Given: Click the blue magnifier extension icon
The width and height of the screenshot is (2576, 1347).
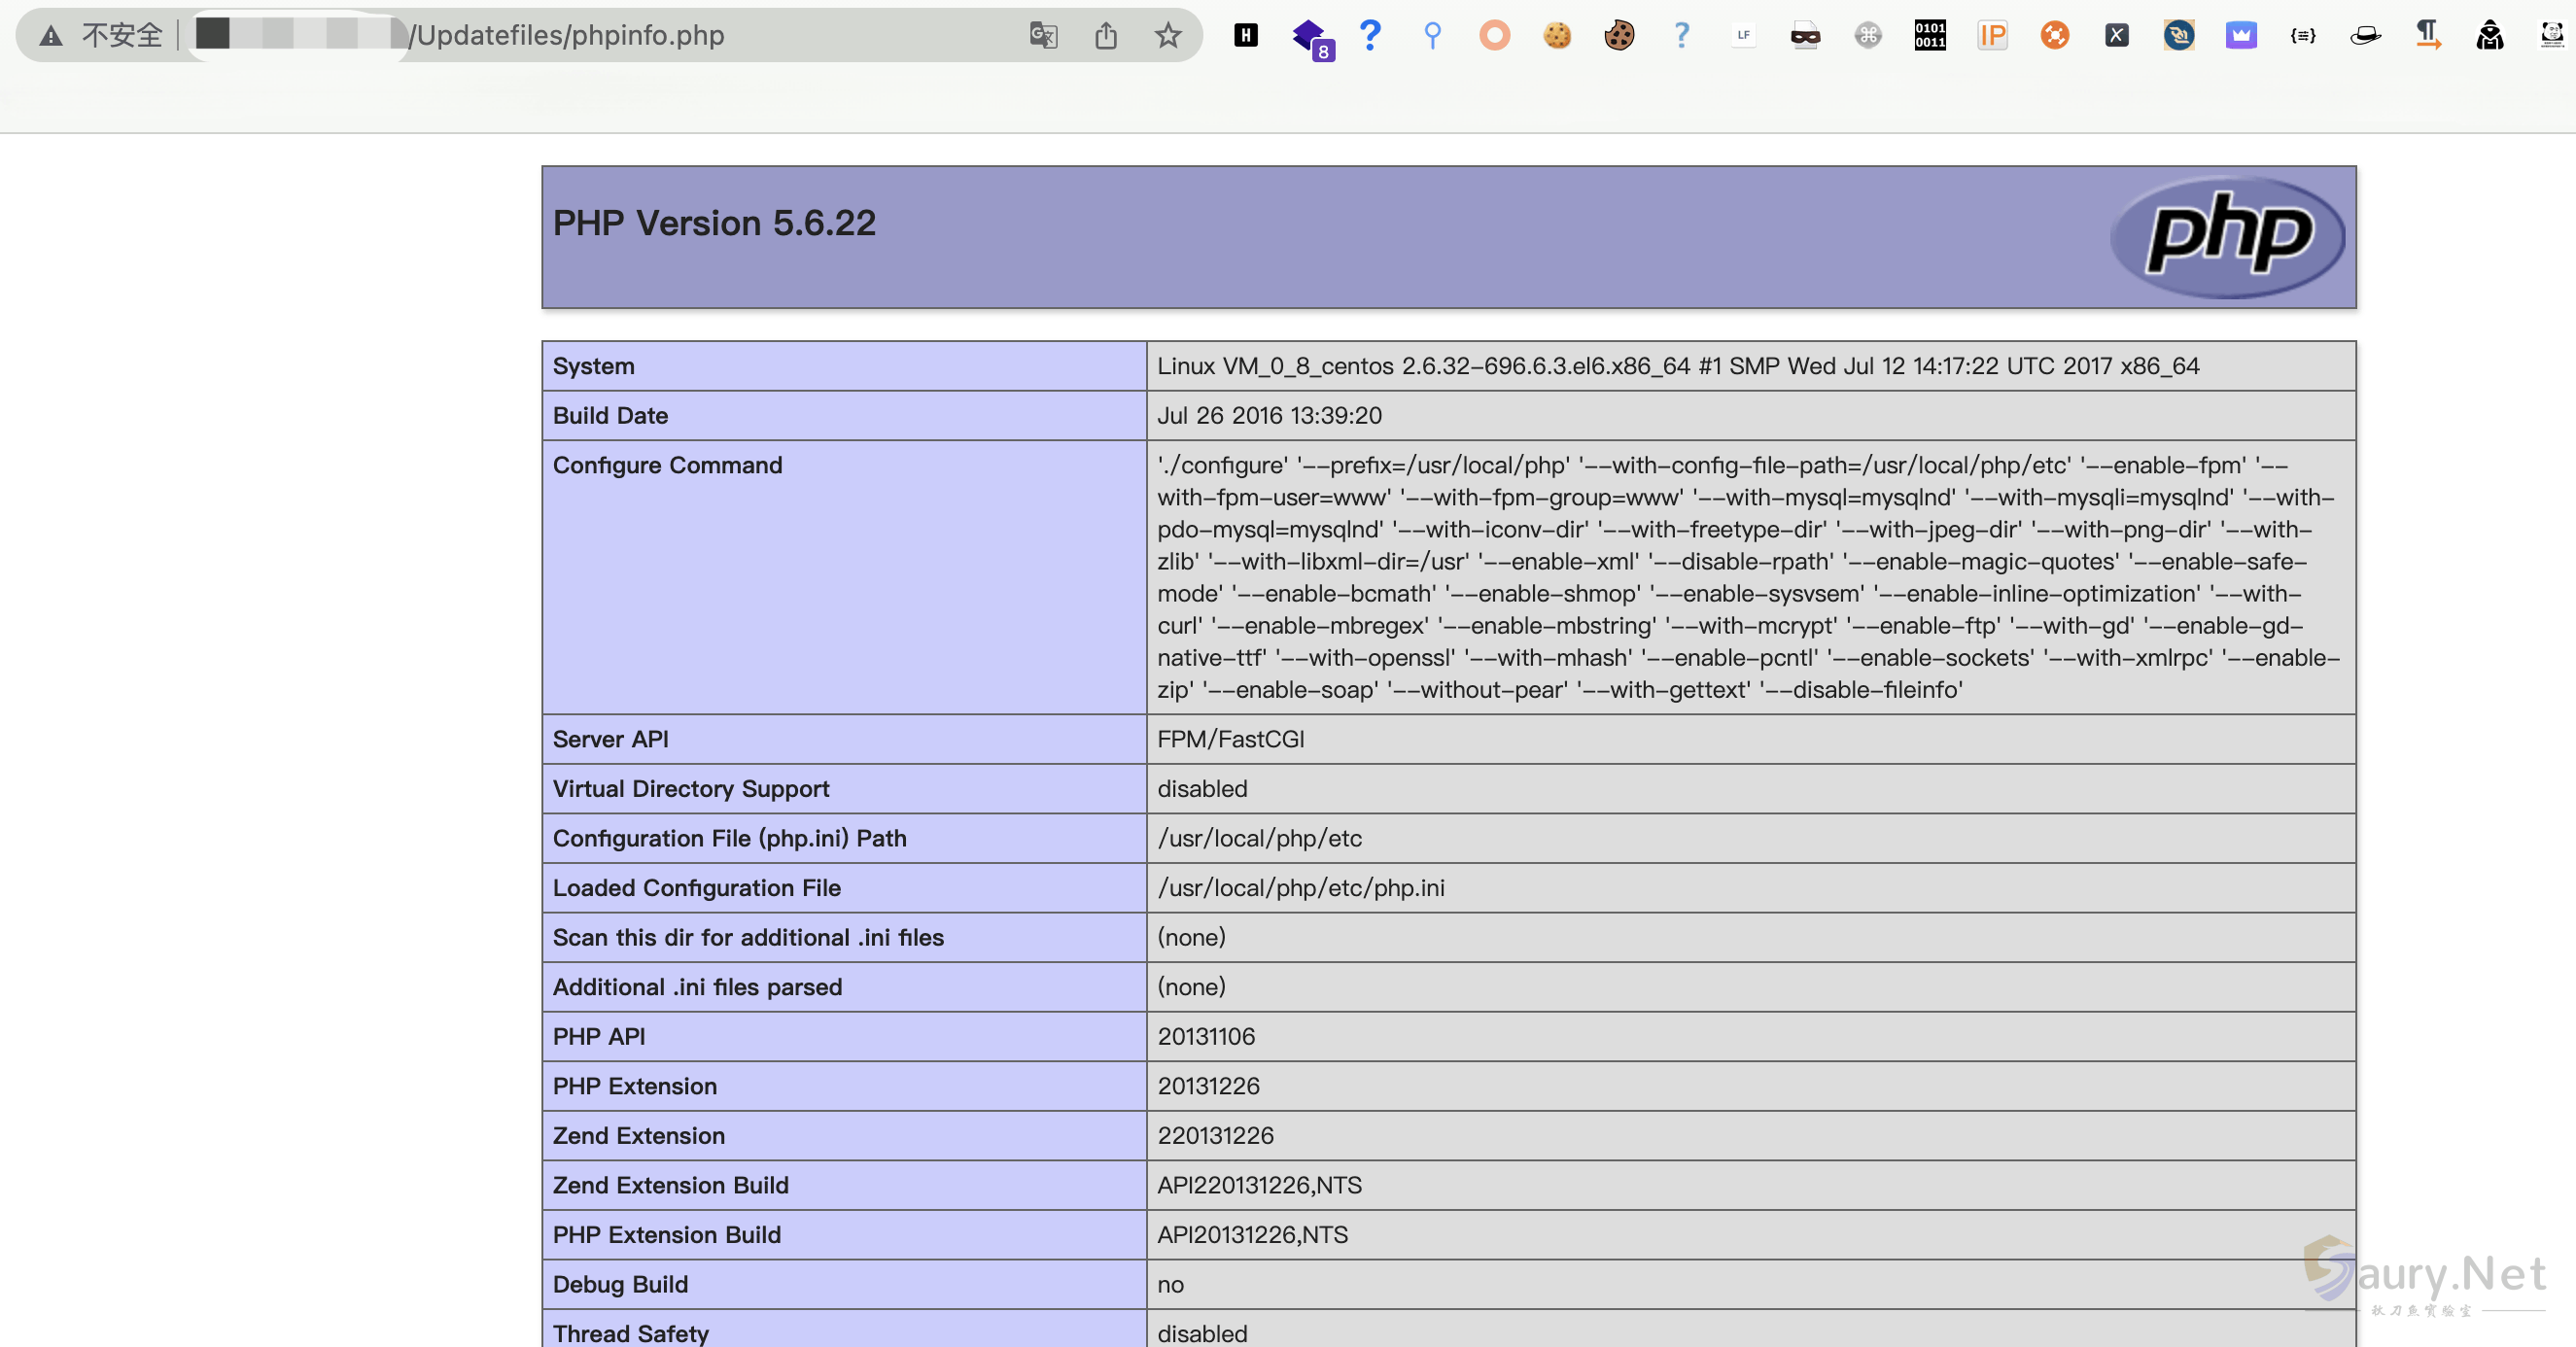Looking at the screenshot, I should [x=1432, y=35].
